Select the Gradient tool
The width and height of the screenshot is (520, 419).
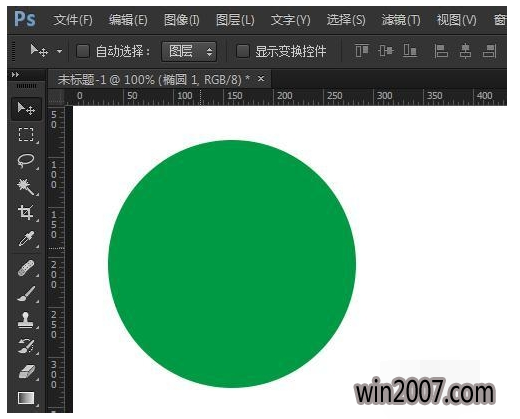26,398
